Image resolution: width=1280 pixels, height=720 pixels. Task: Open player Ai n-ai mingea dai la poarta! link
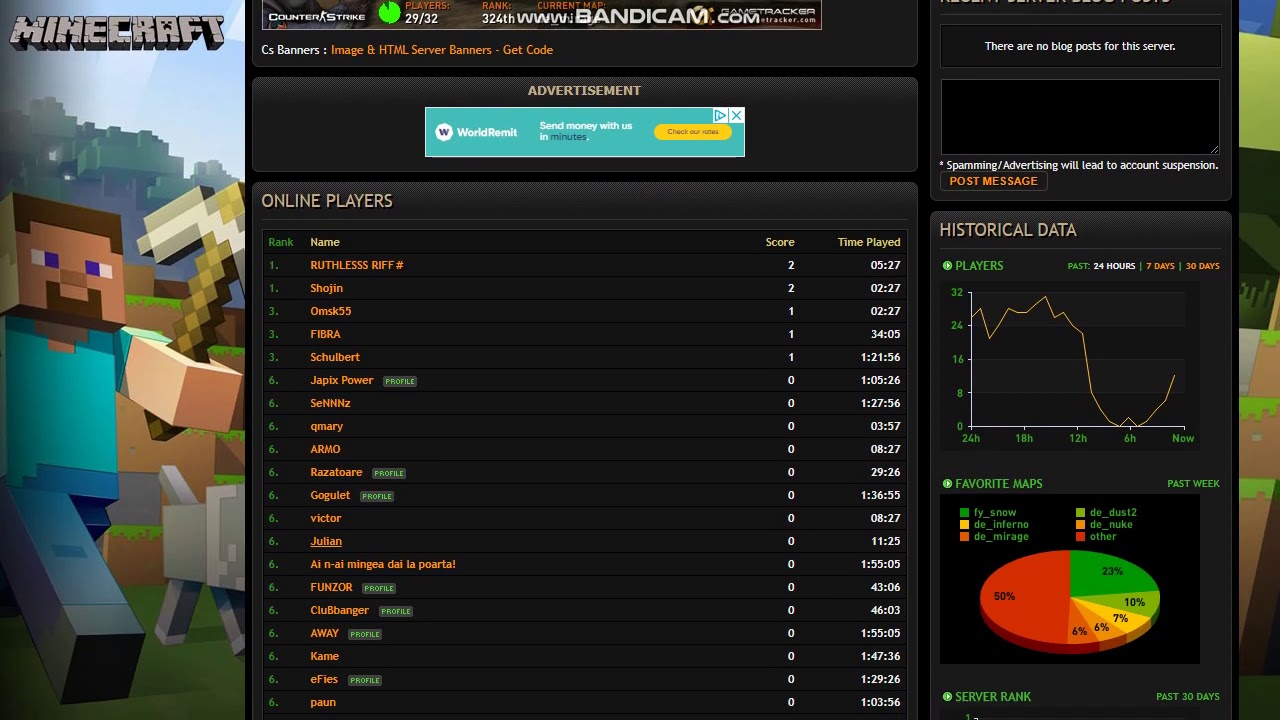[383, 564]
